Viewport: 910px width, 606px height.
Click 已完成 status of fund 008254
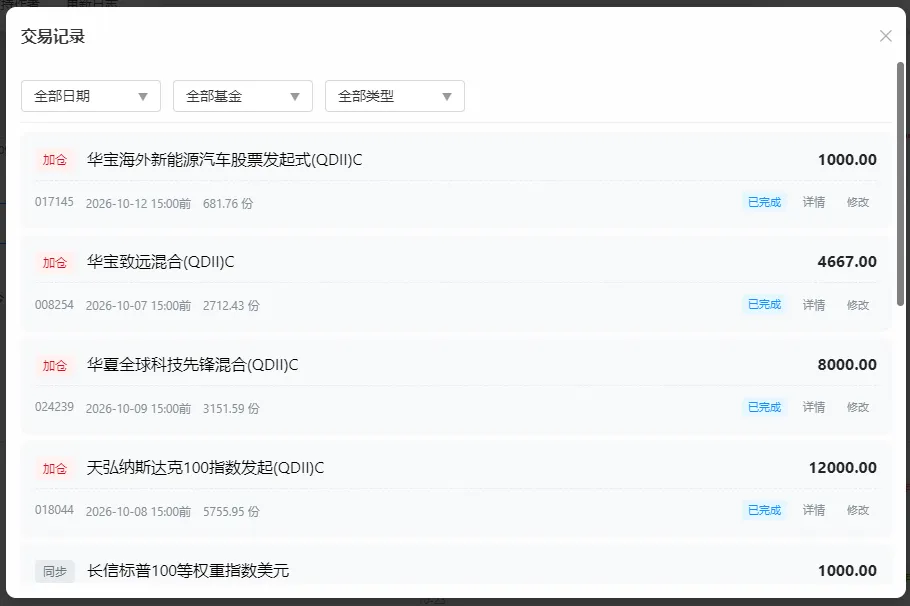(x=764, y=304)
